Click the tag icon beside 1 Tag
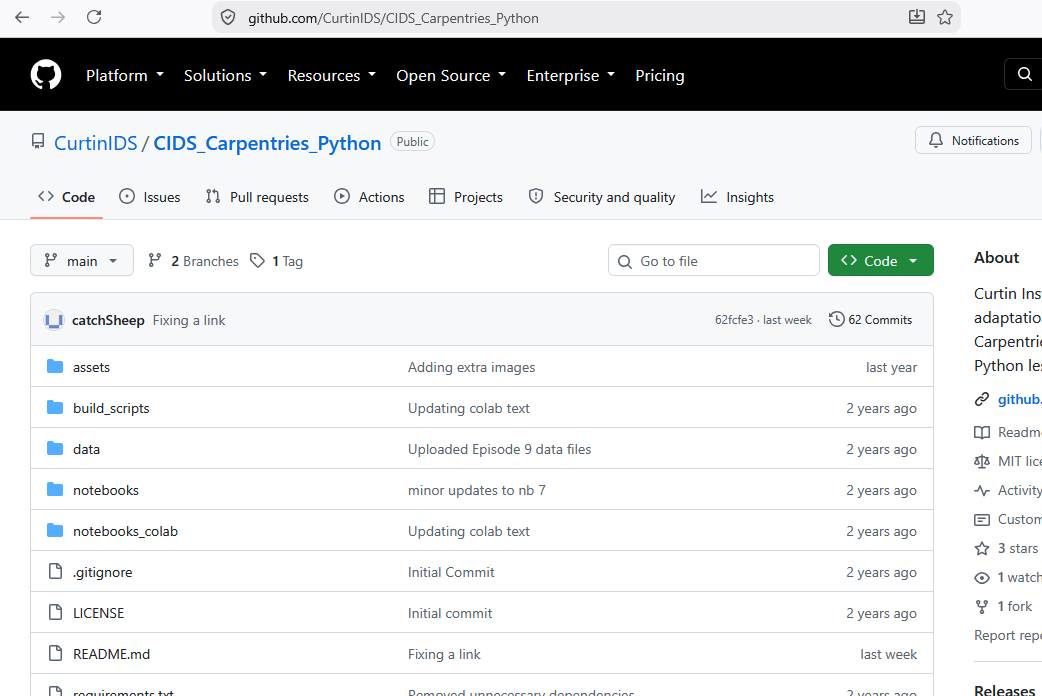The height and width of the screenshot is (696, 1042). coord(257,261)
